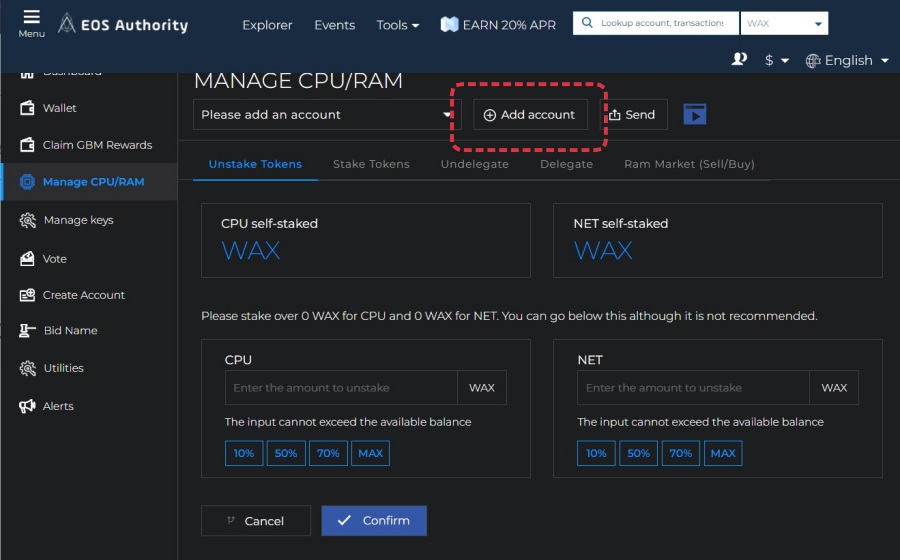This screenshot has height=560, width=900.
Task: Click the Wallet sidebar icon
Action: (27, 108)
